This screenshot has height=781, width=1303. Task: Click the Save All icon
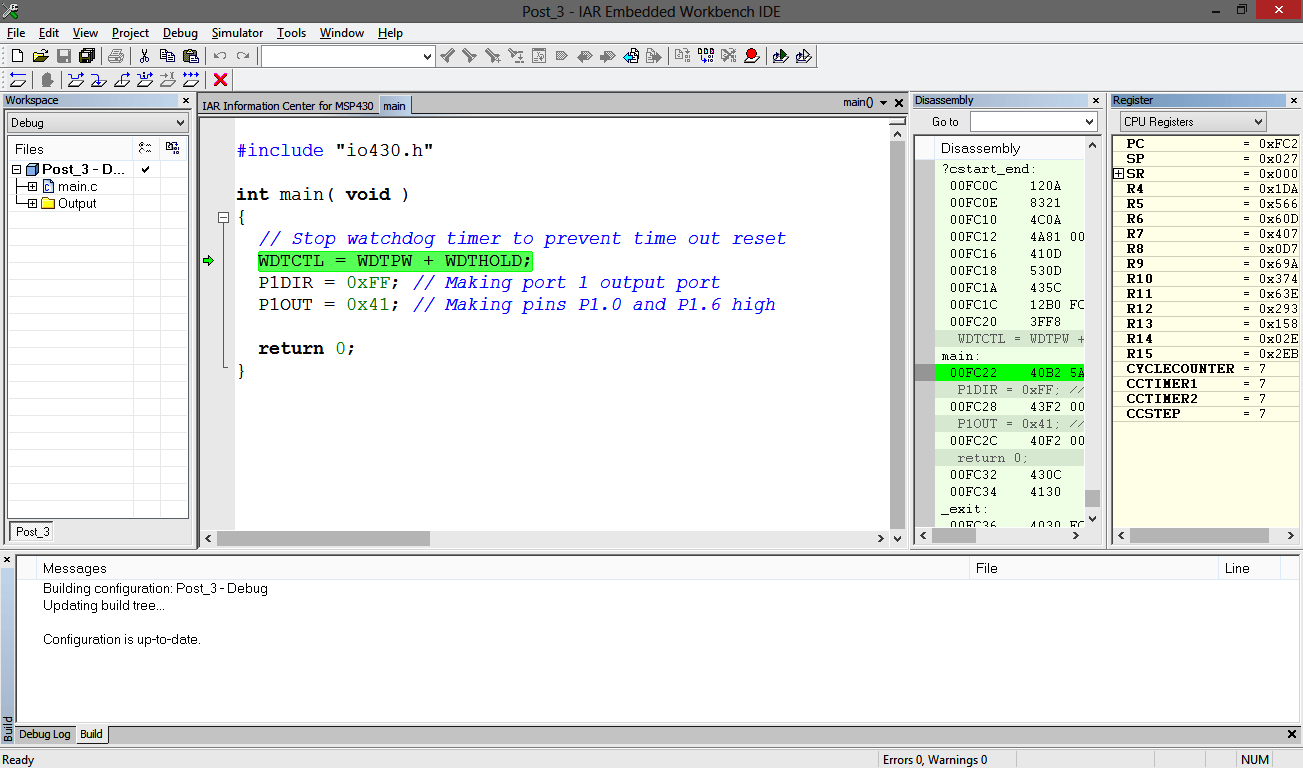pos(86,56)
